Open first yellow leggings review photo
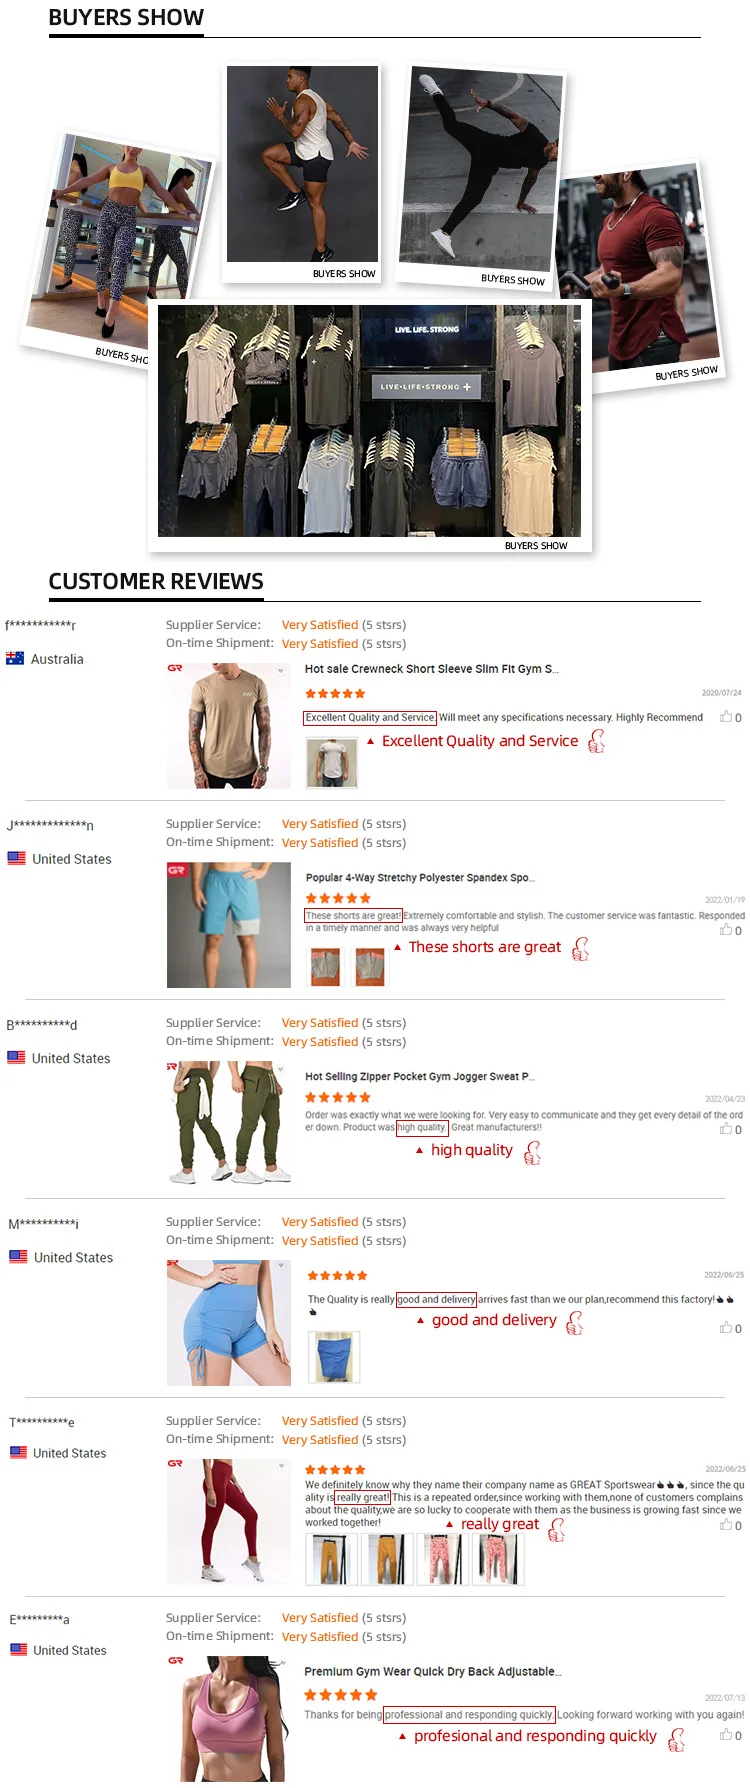The height and width of the screenshot is (1788, 750). tap(331, 1559)
